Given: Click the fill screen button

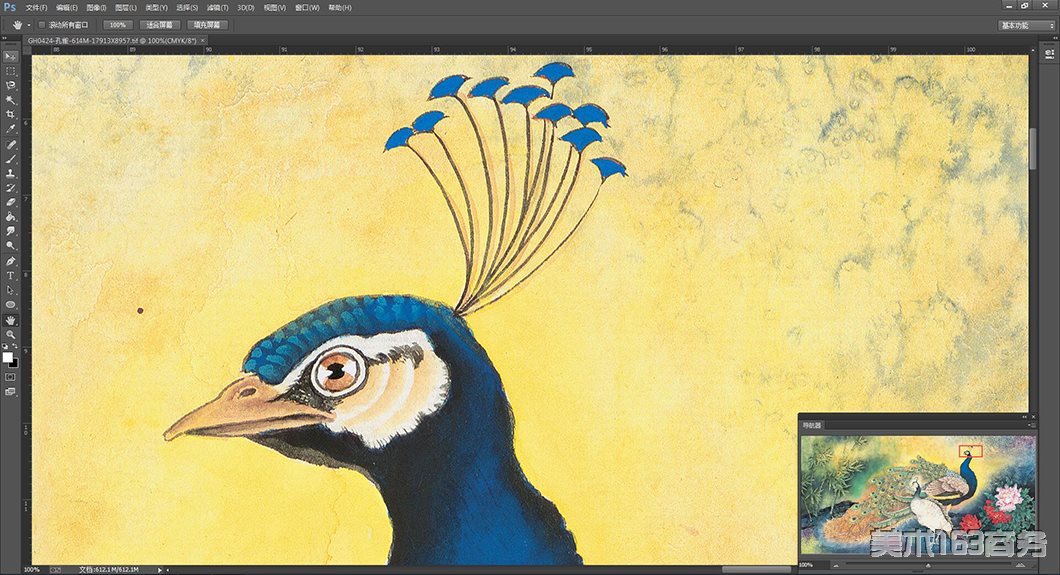Looking at the screenshot, I should (x=207, y=25).
